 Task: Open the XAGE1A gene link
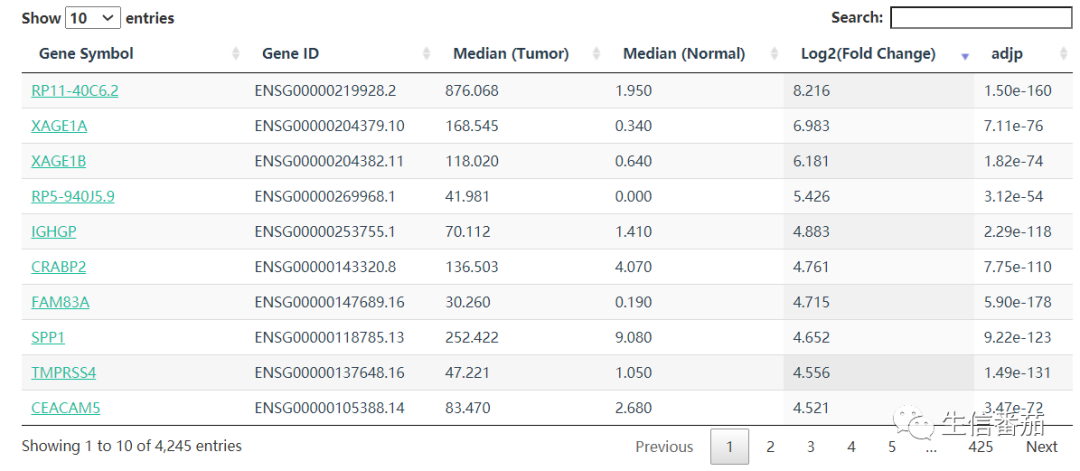pyautogui.click(x=59, y=126)
